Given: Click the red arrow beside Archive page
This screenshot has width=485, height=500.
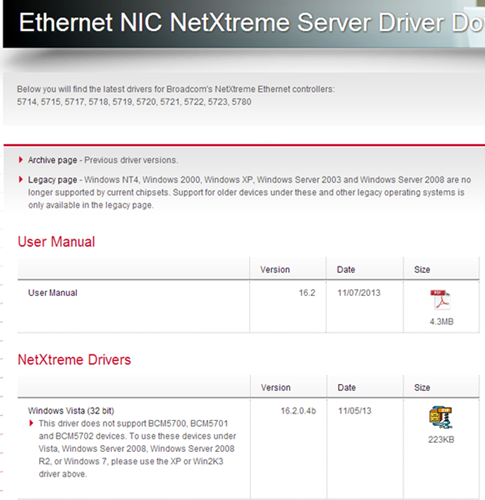Looking at the screenshot, I should (21, 160).
